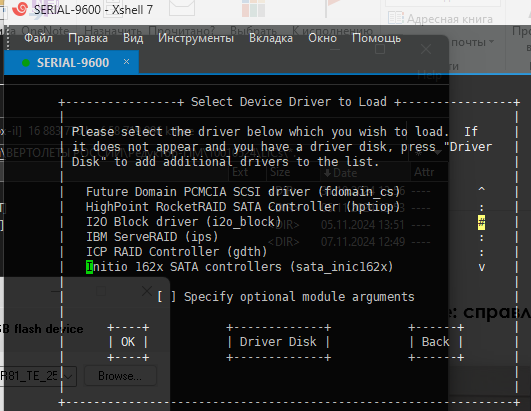
Task: Close the SERIAL-9600 tab
Action: (x=126, y=62)
